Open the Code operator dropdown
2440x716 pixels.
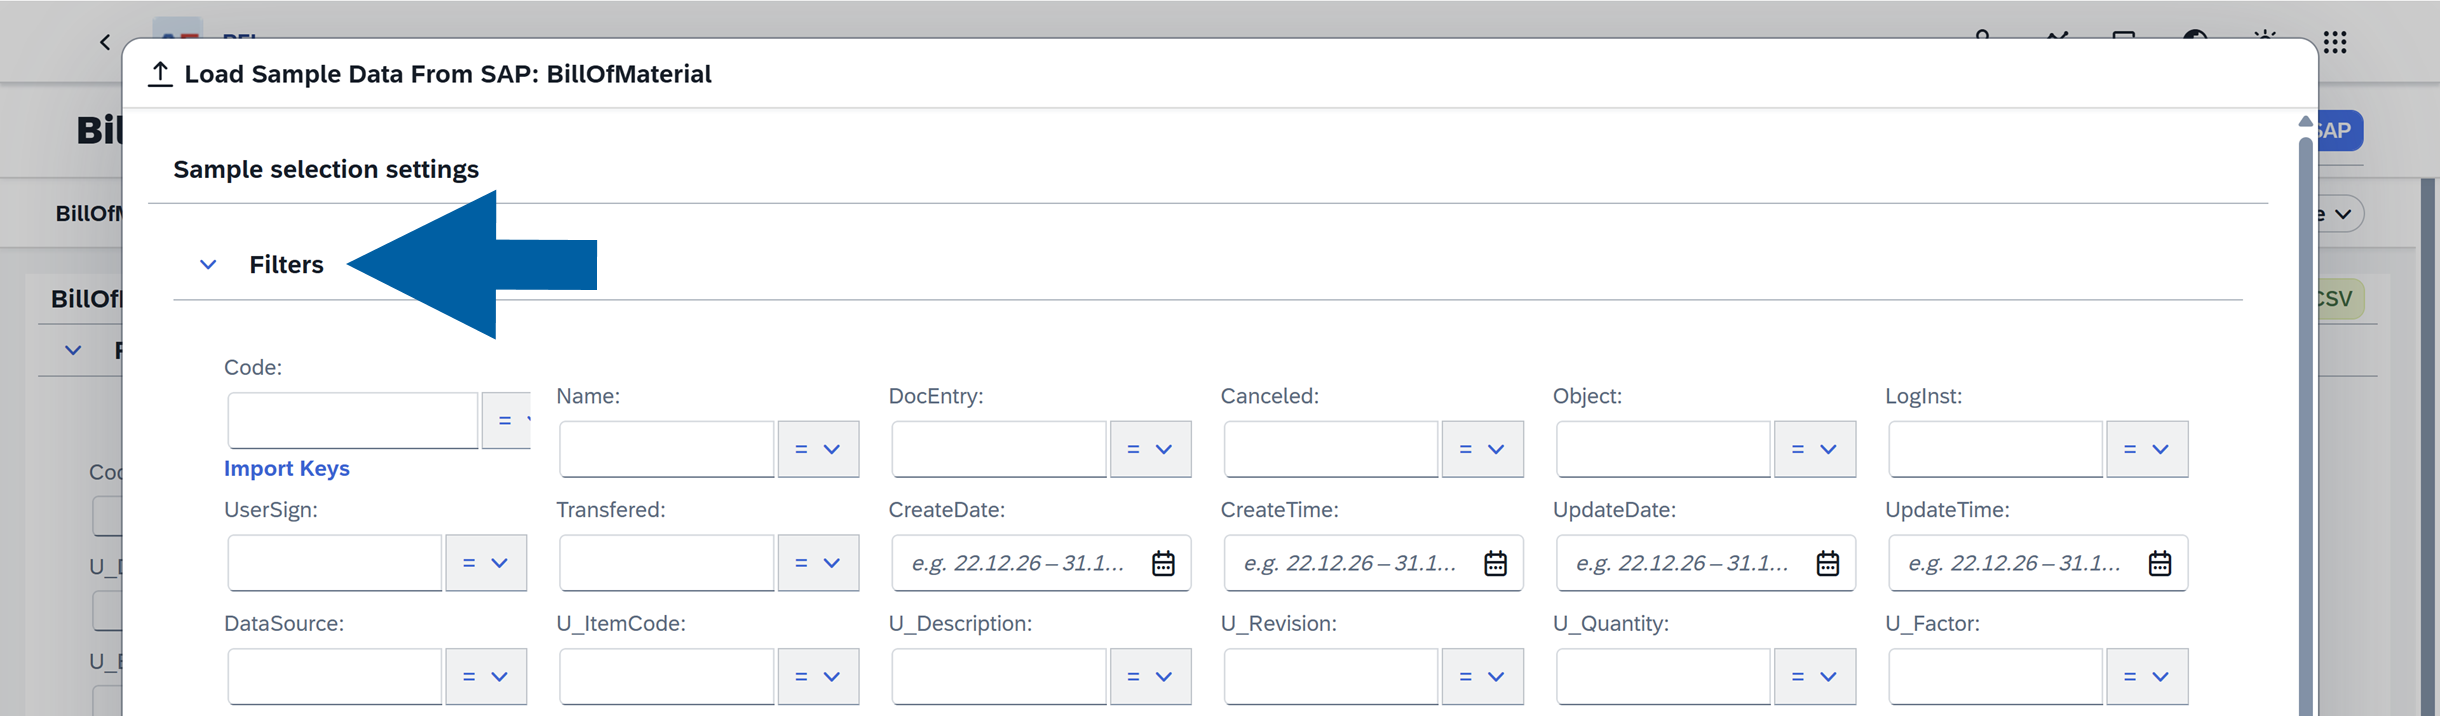(507, 420)
